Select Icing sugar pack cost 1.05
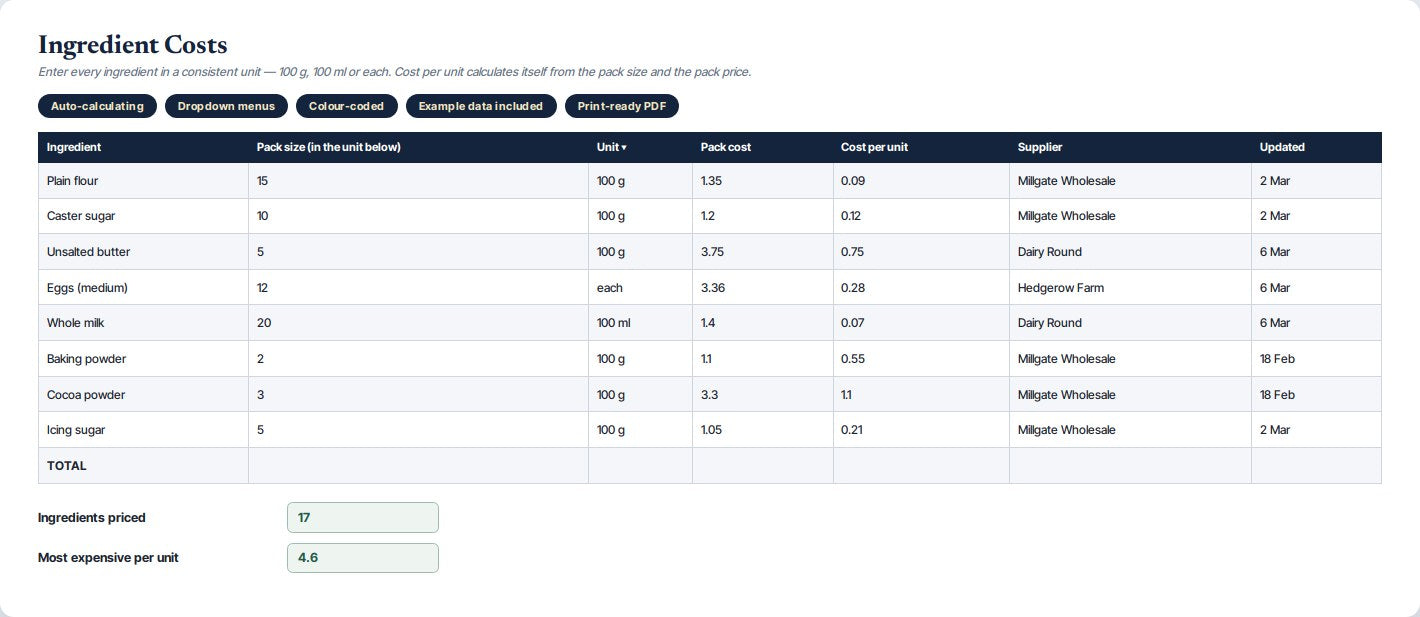The width and height of the screenshot is (1420, 617). click(762, 430)
